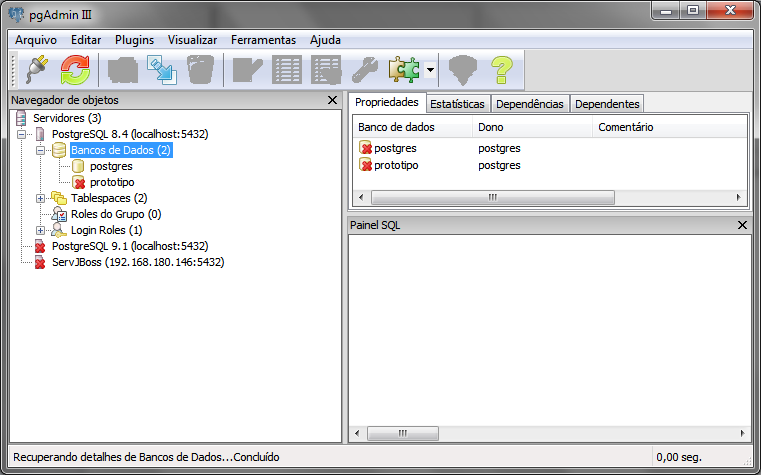
Task: Click the pgAdmin elephant title bar icon
Action: pyautogui.click(x=16, y=14)
